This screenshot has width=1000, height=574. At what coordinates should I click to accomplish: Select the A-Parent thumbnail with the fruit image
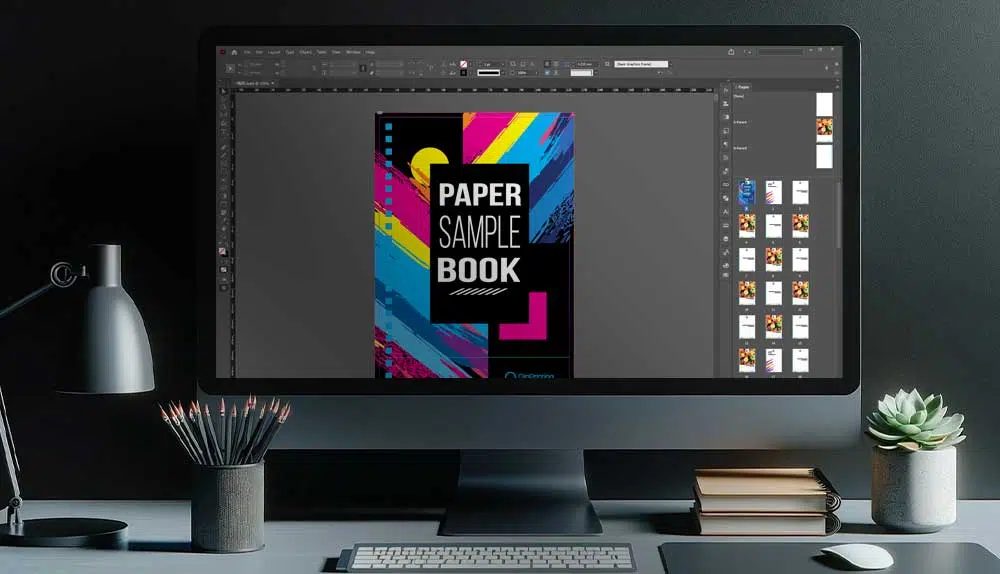(824, 129)
